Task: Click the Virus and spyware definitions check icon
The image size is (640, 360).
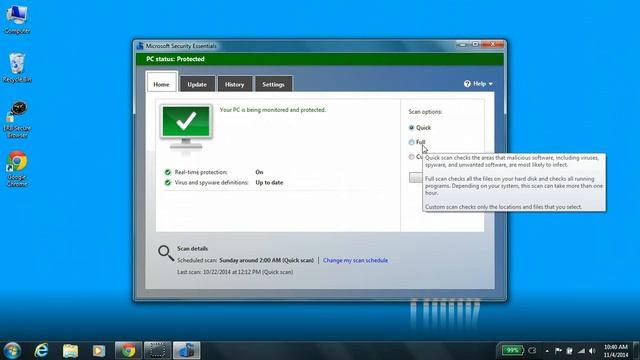Action: 167,182
